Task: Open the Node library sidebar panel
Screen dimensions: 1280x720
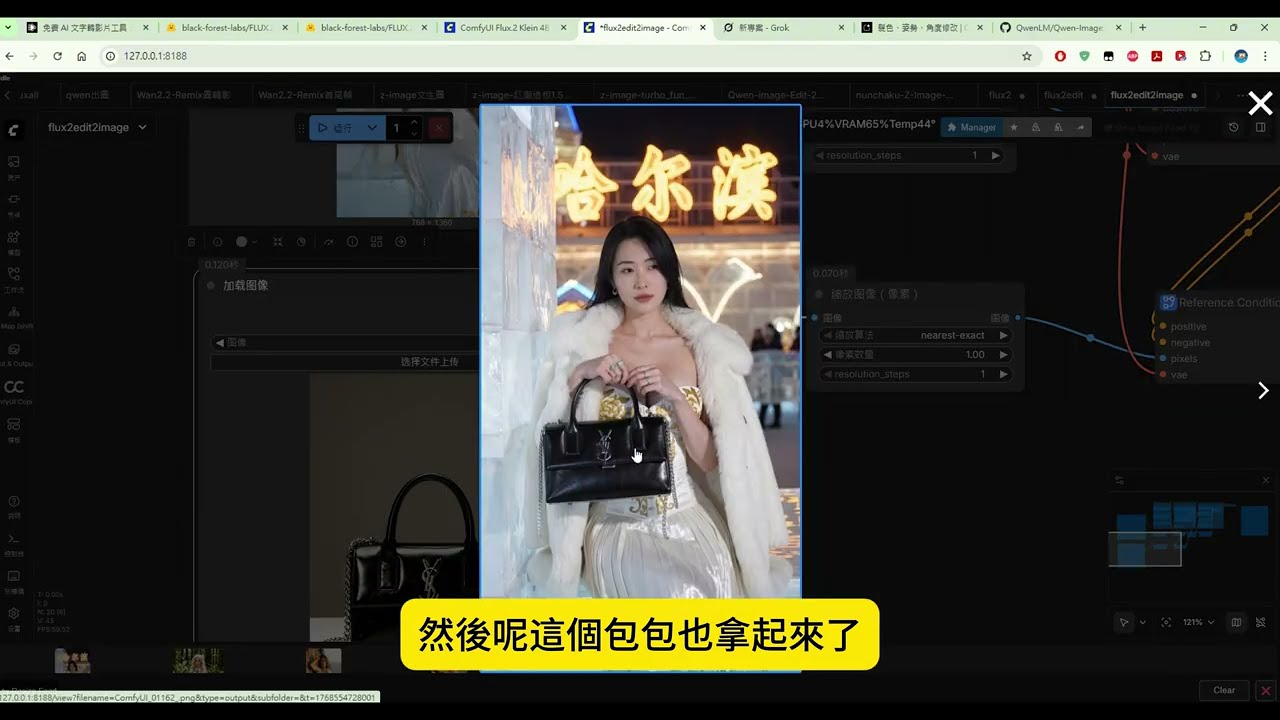Action: (14, 203)
